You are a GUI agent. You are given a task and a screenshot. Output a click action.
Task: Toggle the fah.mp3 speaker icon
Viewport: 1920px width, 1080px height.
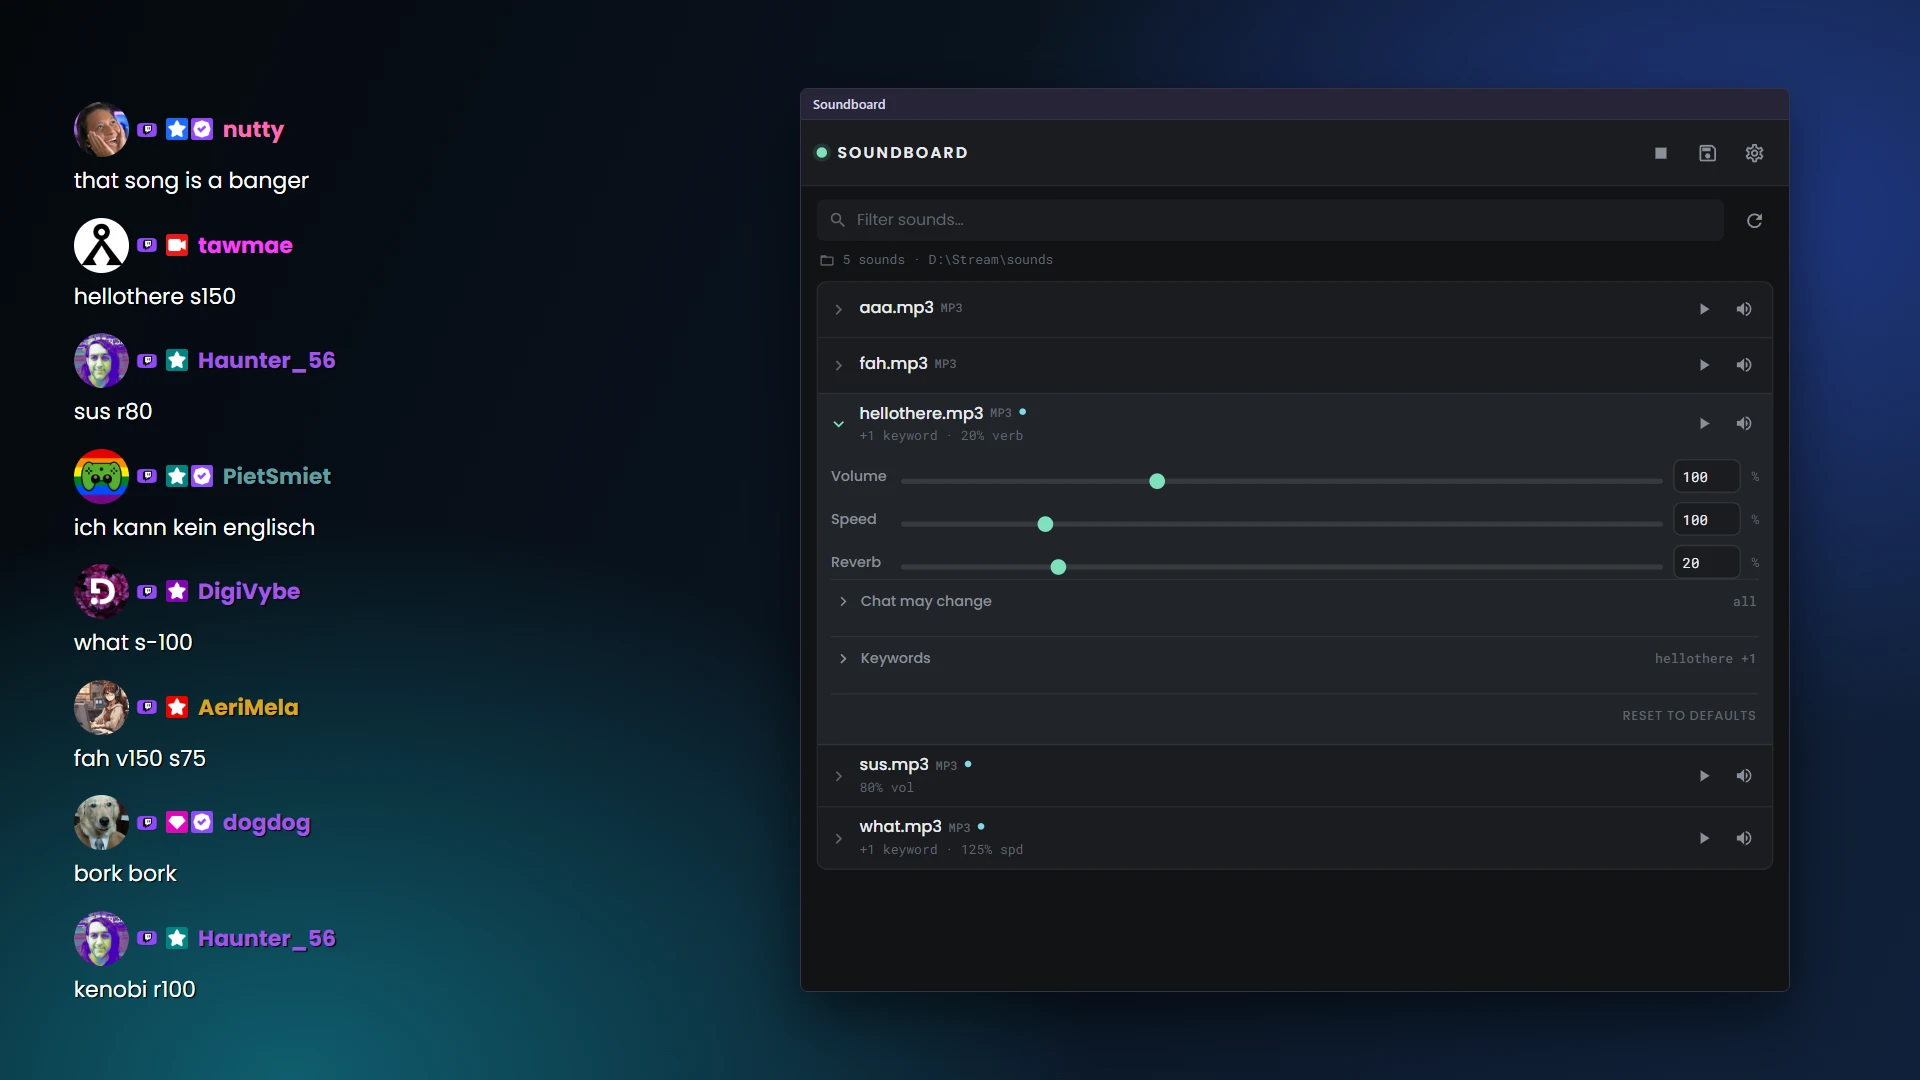pos(1744,365)
